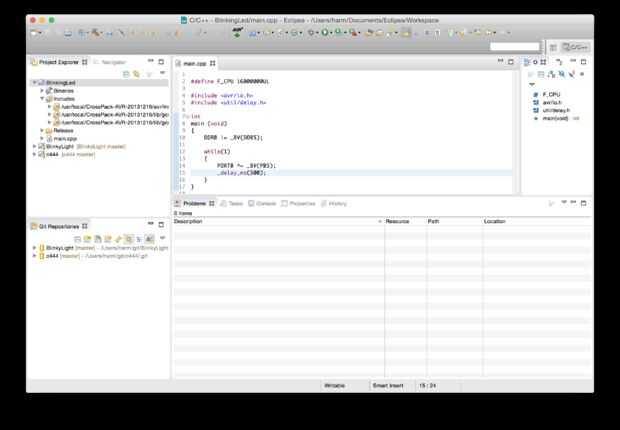The height and width of the screenshot is (430, 620).
Task: Toggle Link with Selection in Git Repositories toolbar
Action: click(x=129, y=239)
